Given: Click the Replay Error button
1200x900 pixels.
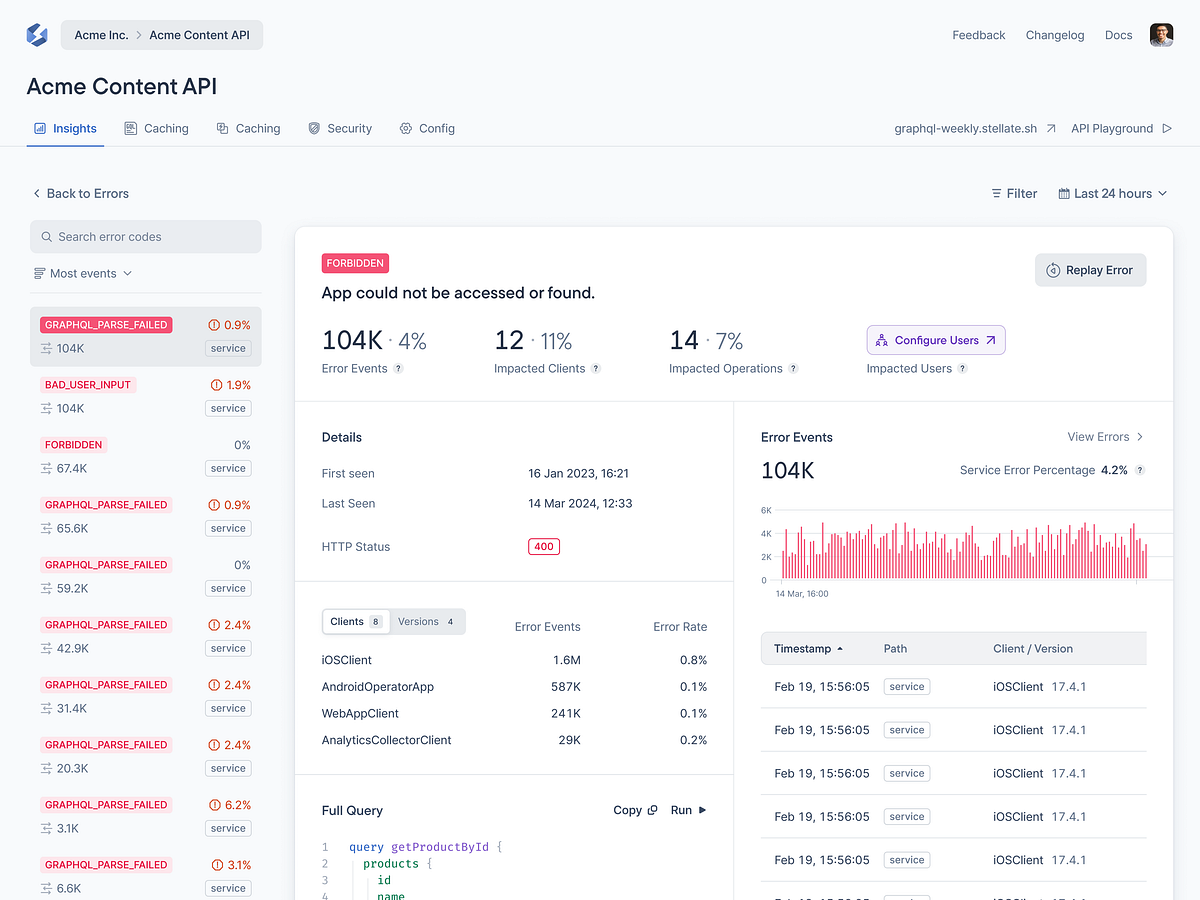Looking at the screenshot, I should coord(1090,270).
